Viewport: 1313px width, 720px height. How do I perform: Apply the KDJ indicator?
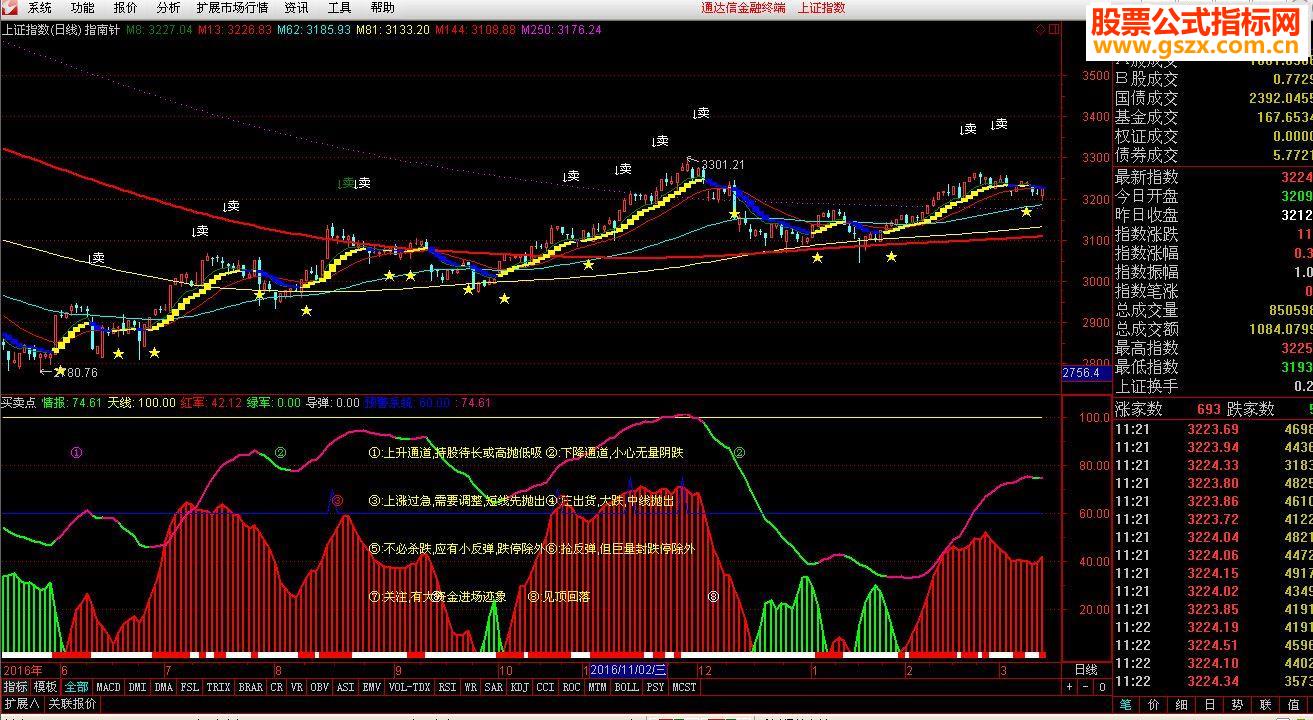point(520,688)
